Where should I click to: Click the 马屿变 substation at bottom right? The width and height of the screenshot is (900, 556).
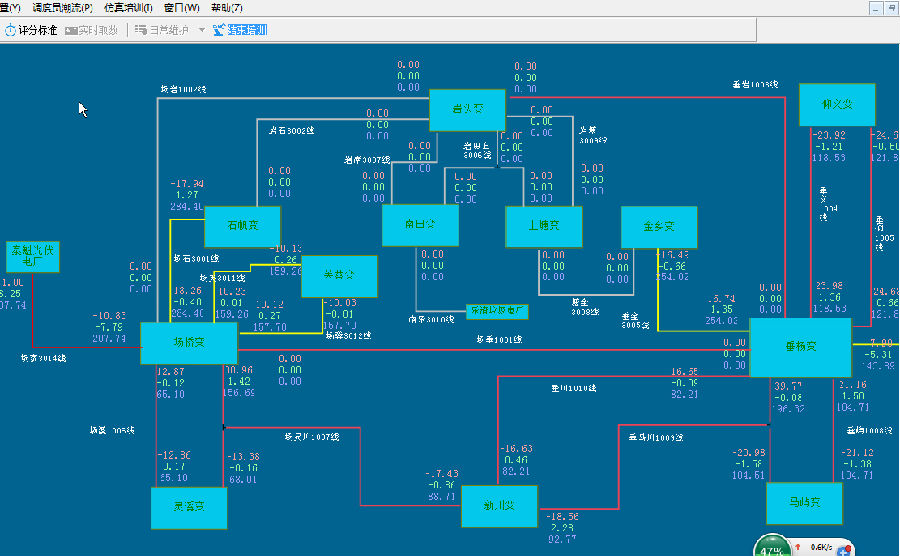pos(803,503)
